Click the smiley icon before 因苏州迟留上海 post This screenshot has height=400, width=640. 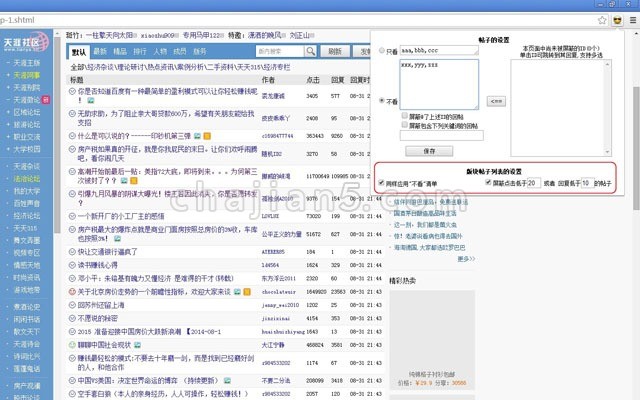(72, 305)
